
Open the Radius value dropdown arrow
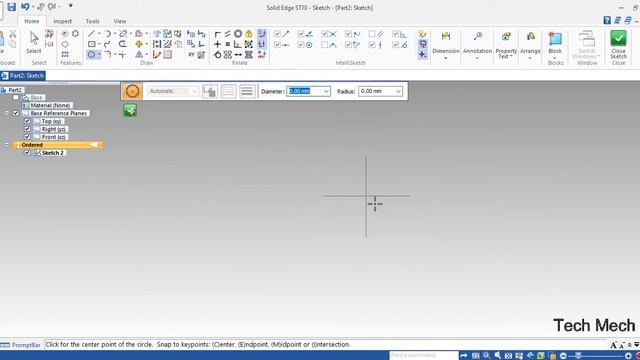[x=398, y=91]
